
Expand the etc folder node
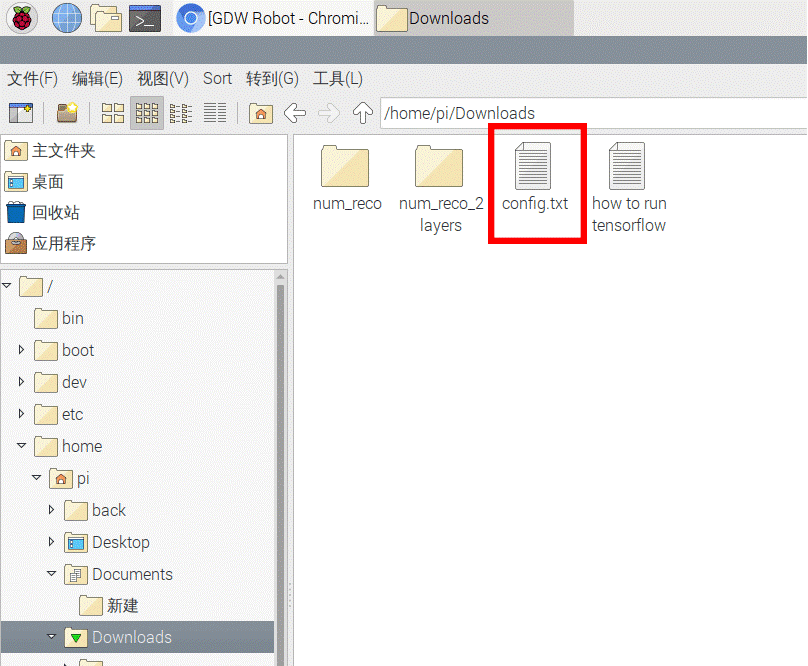click(21, 414)
